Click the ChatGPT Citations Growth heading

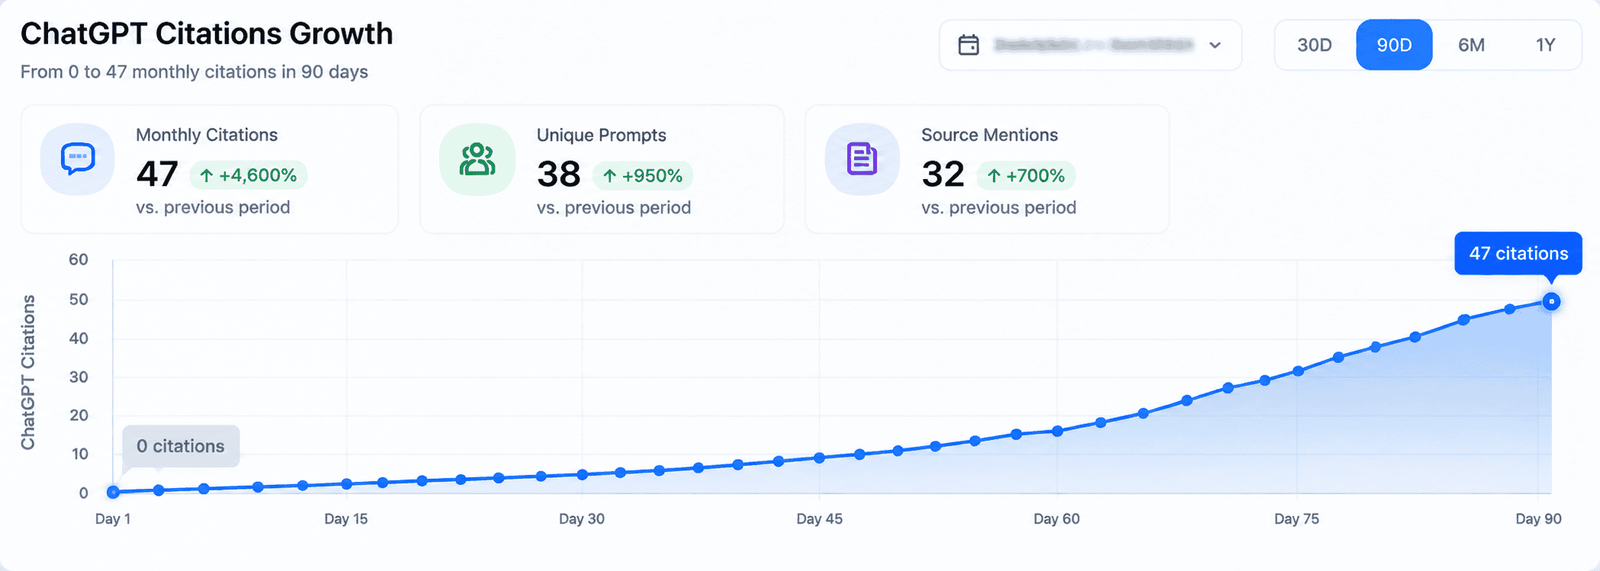pyautogui.click(x=207, y=33)
